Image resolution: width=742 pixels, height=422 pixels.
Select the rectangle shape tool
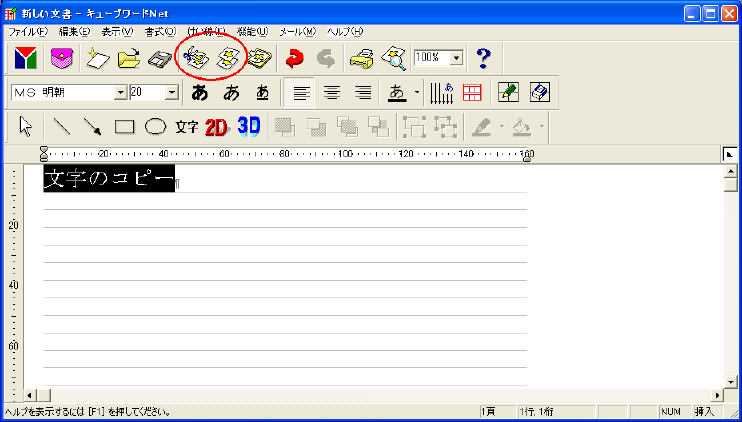(124, 127)
